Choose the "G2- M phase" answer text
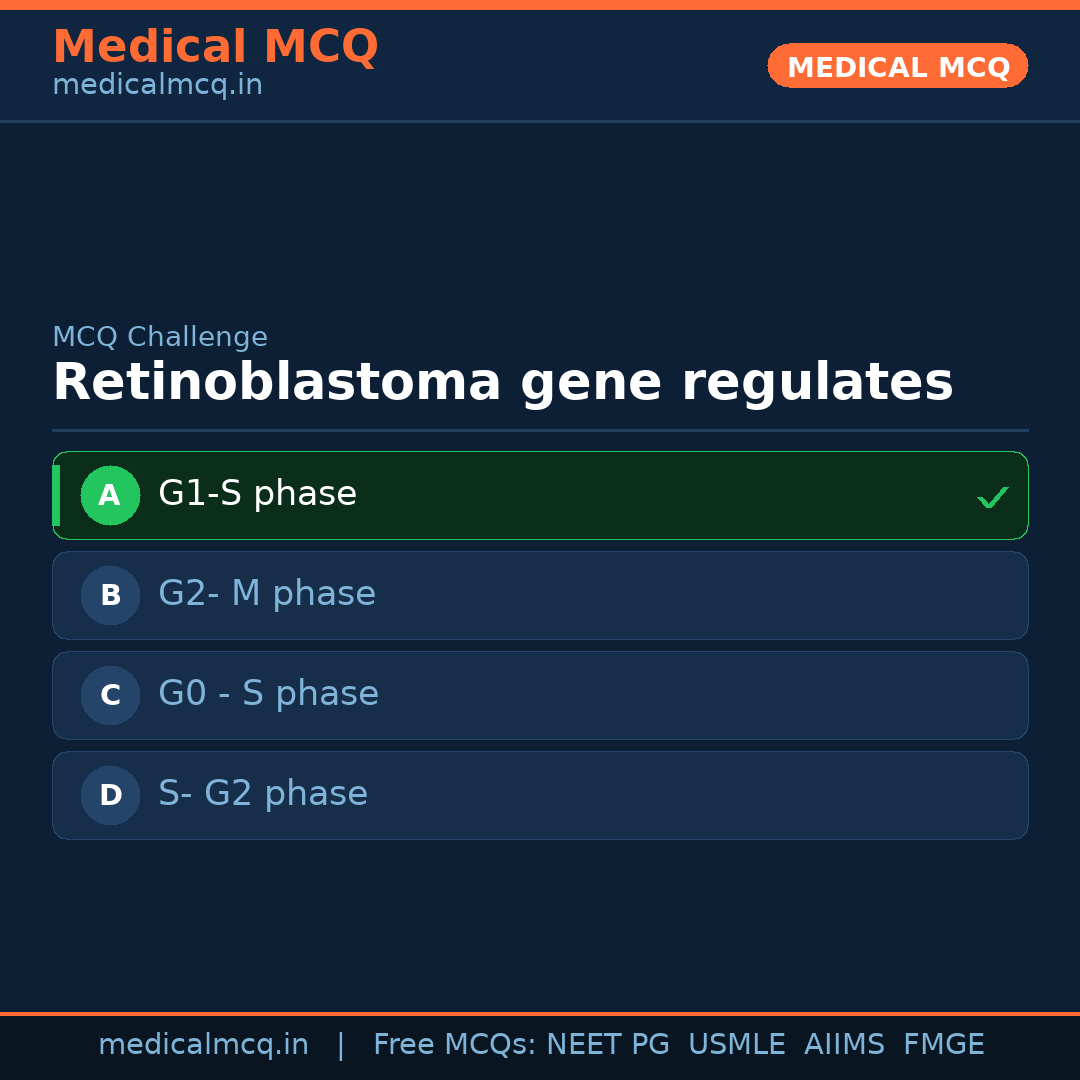 (267, 594)
